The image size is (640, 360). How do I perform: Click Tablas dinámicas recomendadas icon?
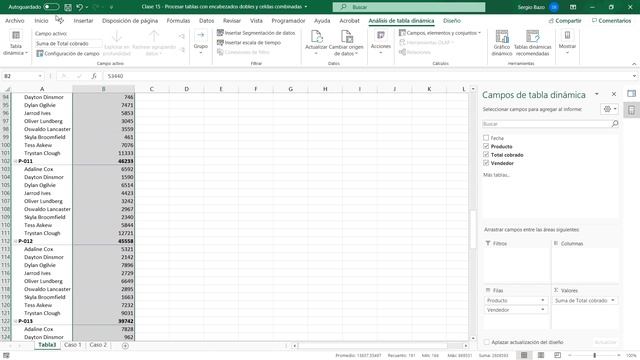tap(533, 37)
